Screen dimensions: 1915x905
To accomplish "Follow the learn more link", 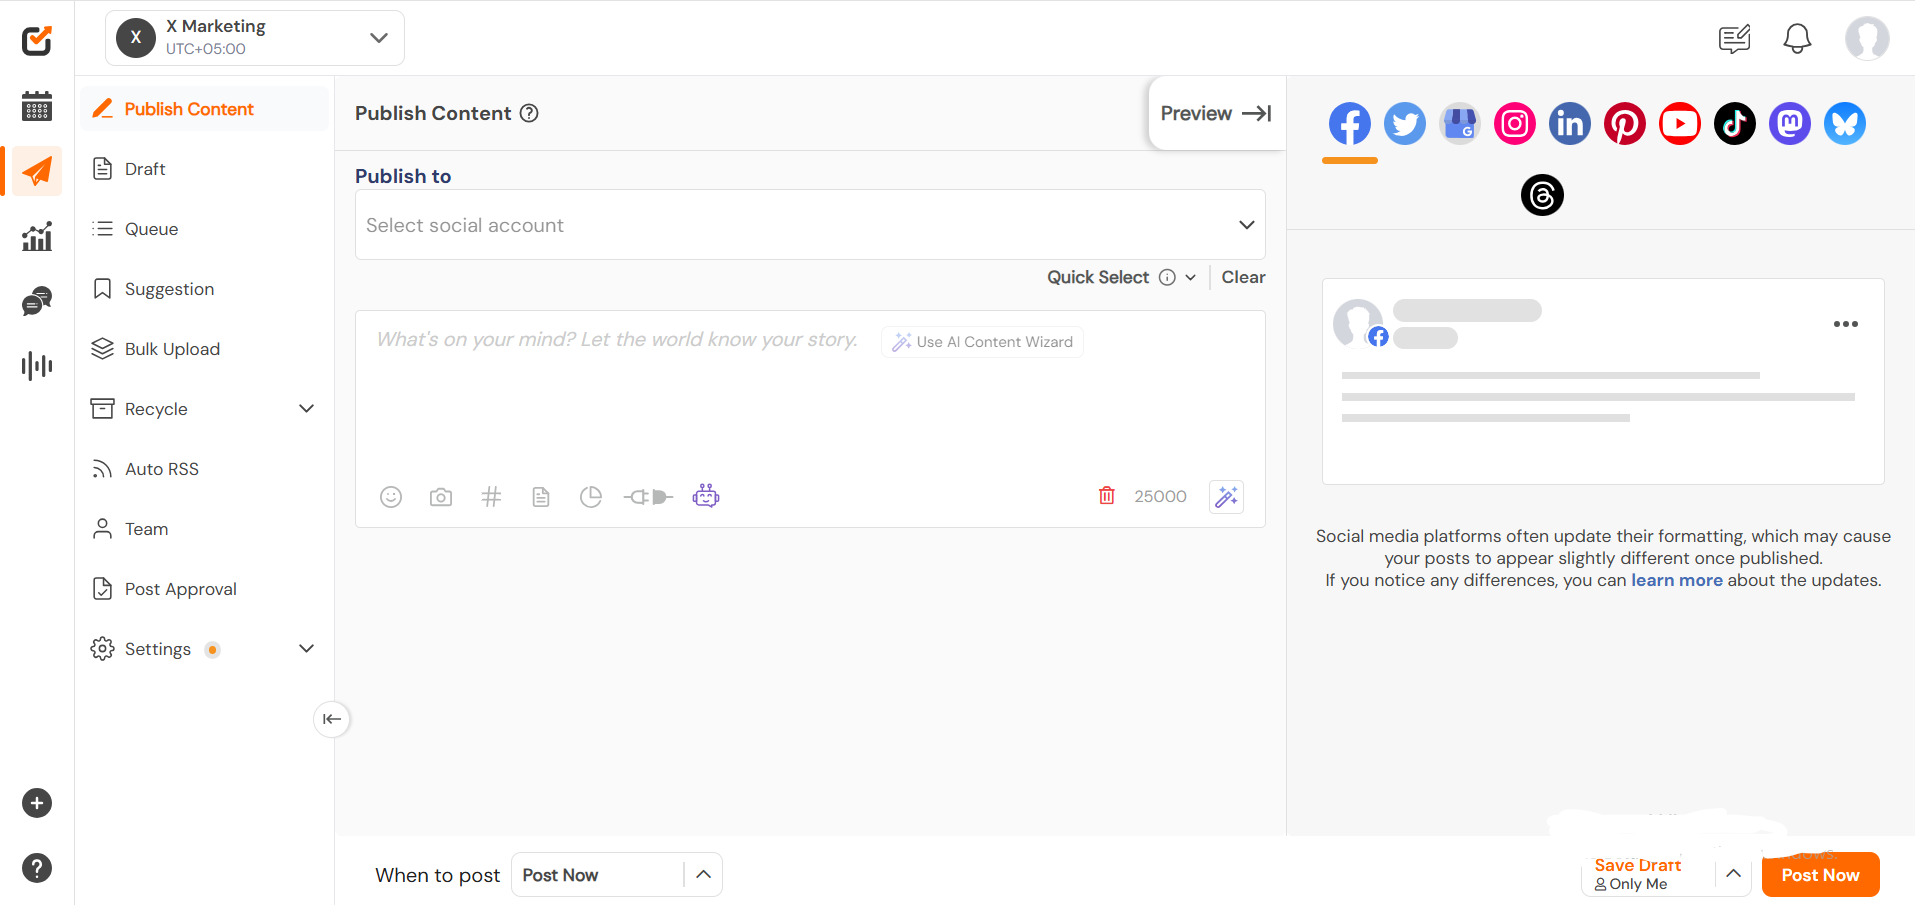I will point(1677,580).
